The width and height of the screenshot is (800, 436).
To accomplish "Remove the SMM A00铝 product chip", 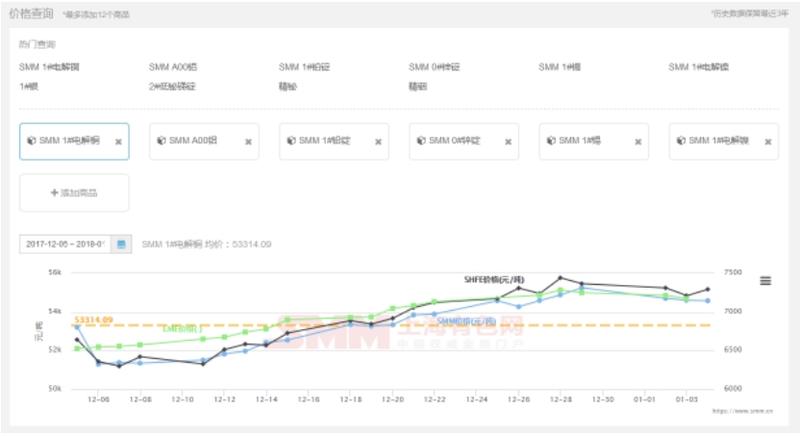I will click(248, 142).
